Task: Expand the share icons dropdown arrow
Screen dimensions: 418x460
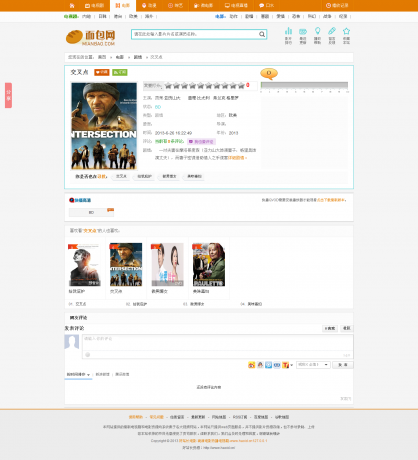Action: [x=292, y=365]
